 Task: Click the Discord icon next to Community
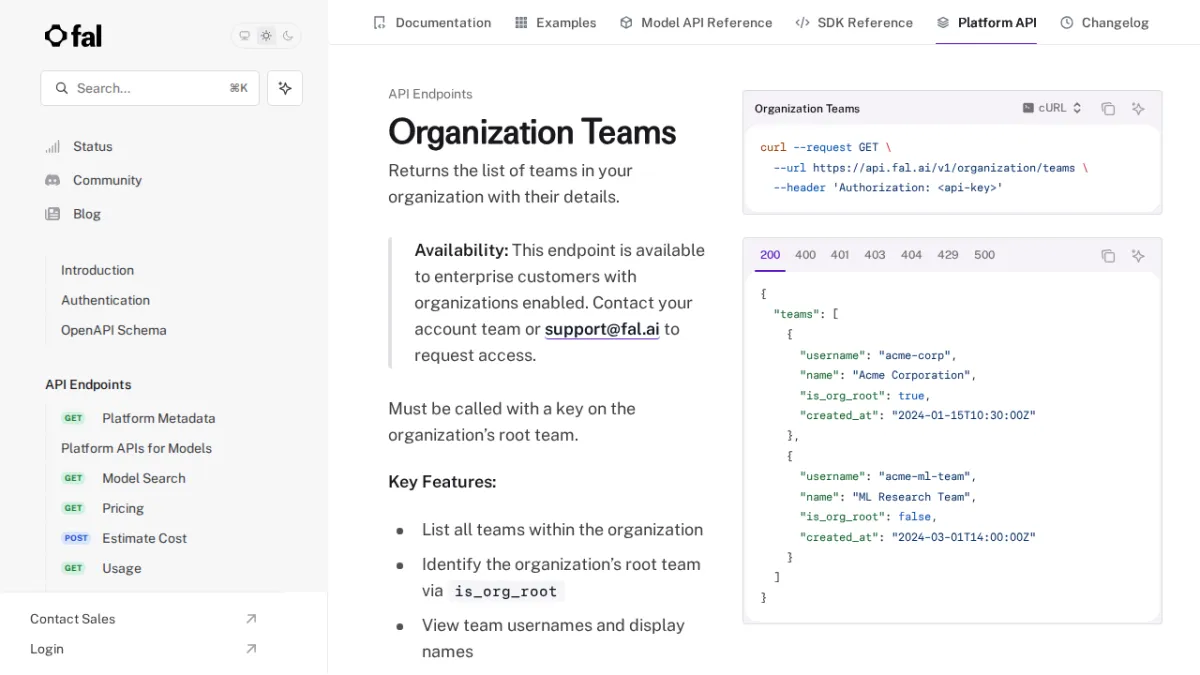tap(52, 180)
